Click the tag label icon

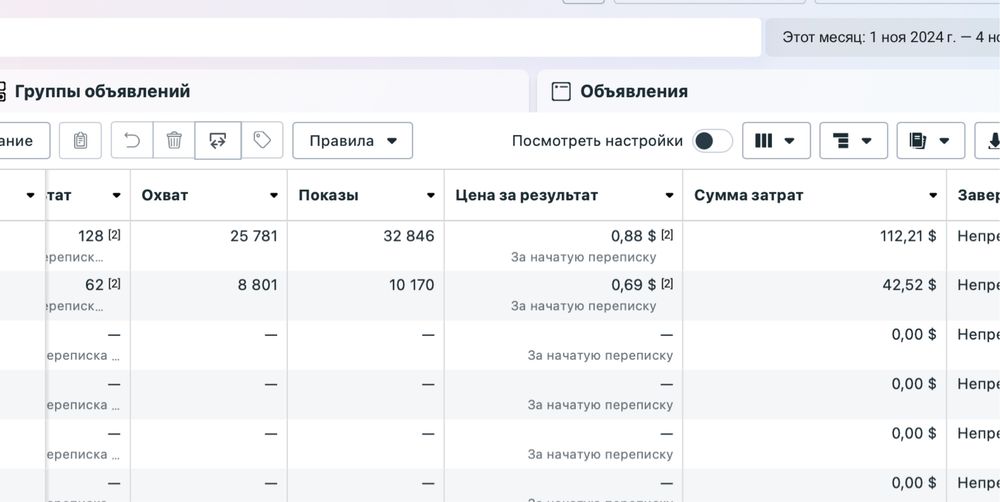(x=262, y=140)
